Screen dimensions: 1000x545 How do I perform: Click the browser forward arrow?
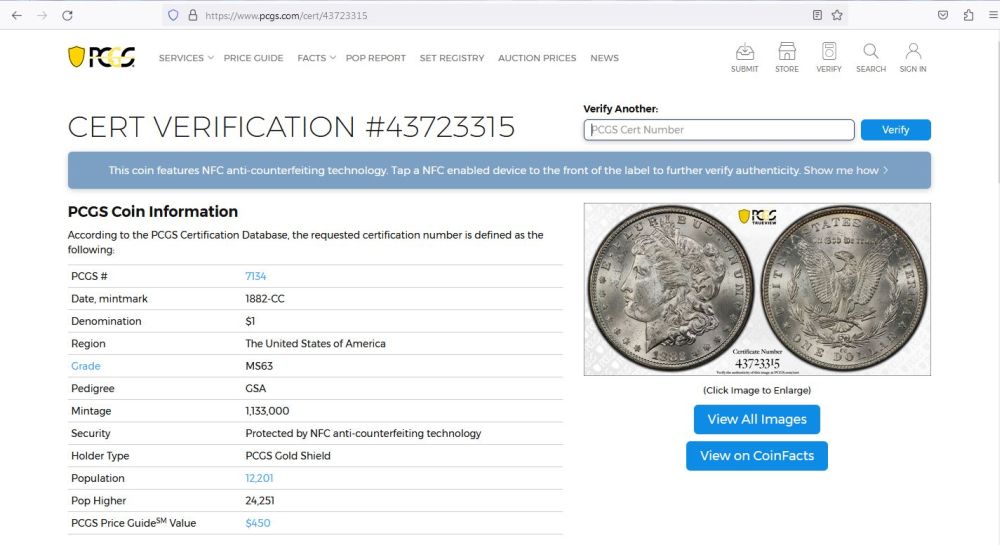click(x=42, y=15)
